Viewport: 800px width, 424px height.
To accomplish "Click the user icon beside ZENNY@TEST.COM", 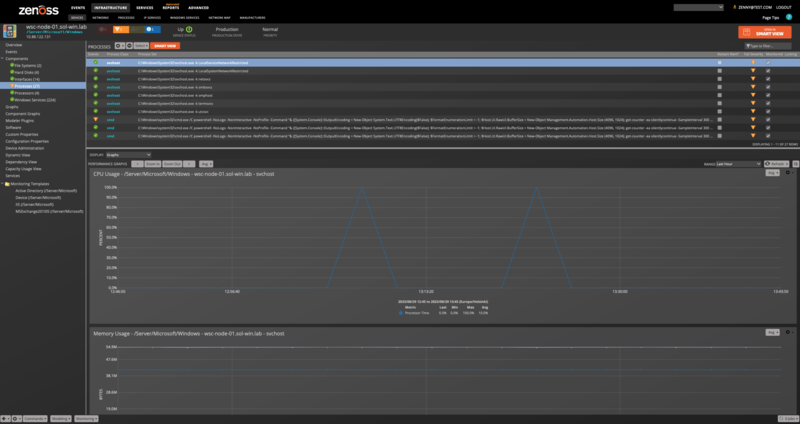I will 735,8.
